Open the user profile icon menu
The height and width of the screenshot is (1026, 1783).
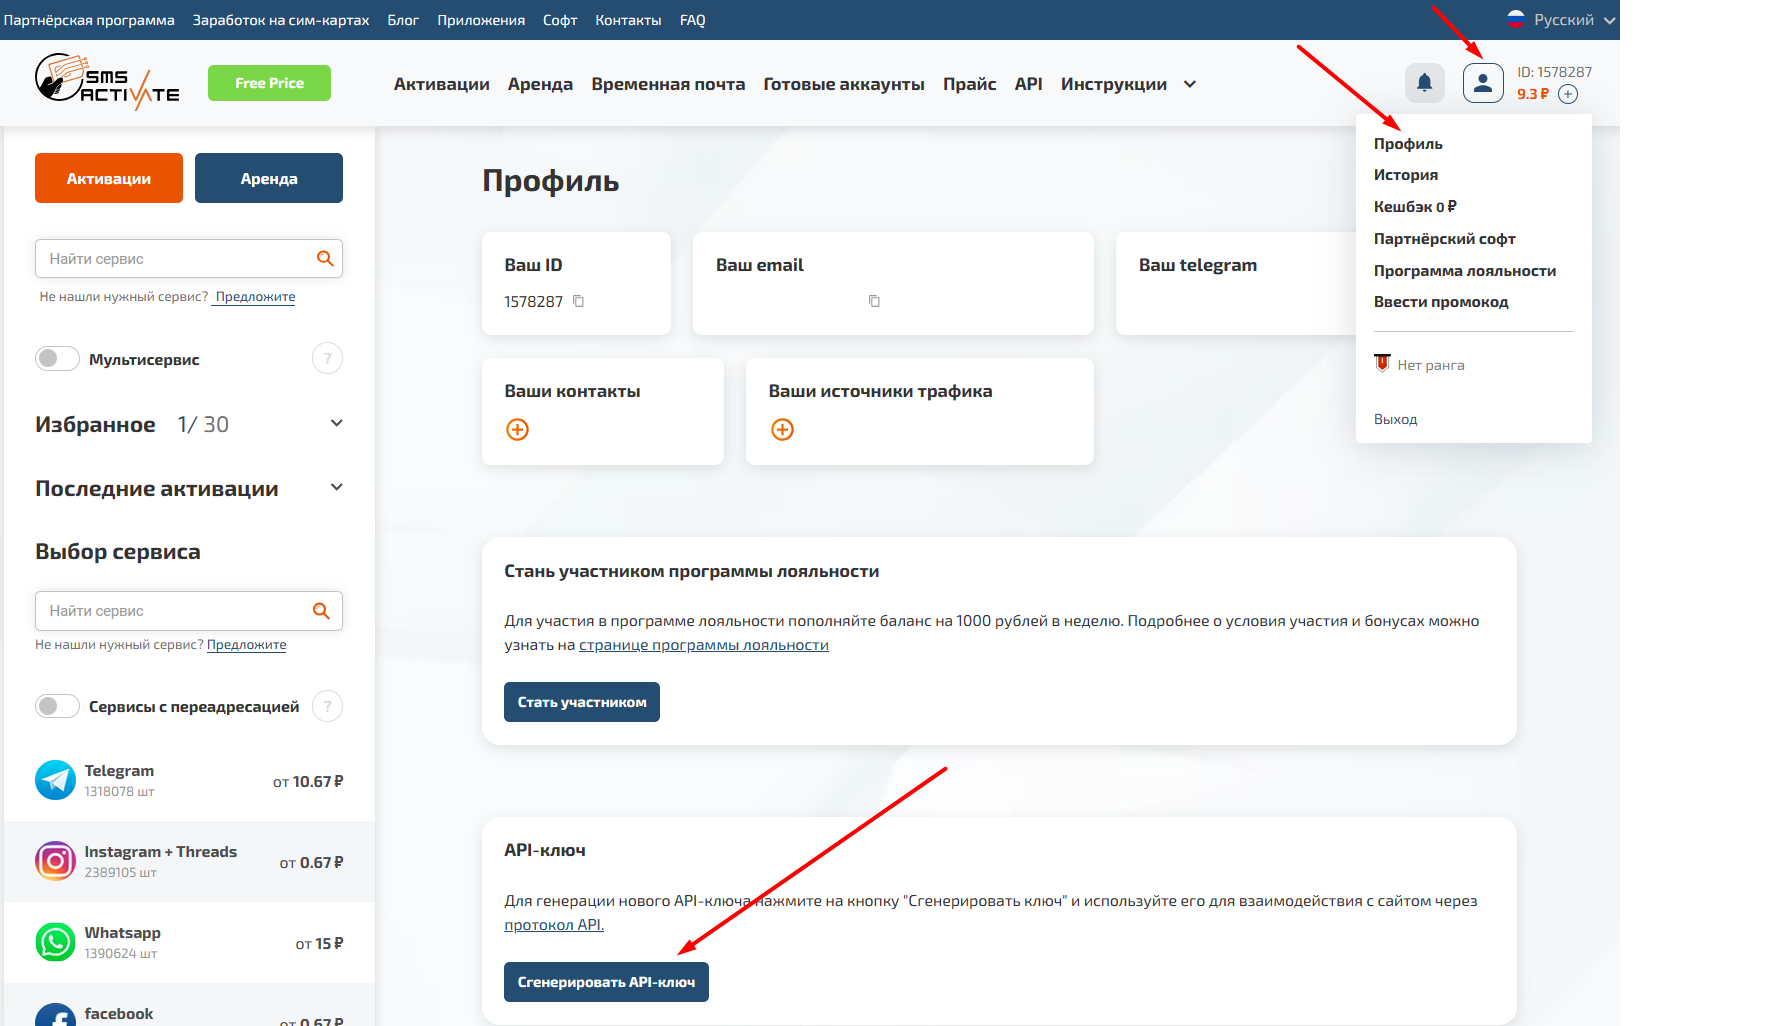(x=1483, y=83)
